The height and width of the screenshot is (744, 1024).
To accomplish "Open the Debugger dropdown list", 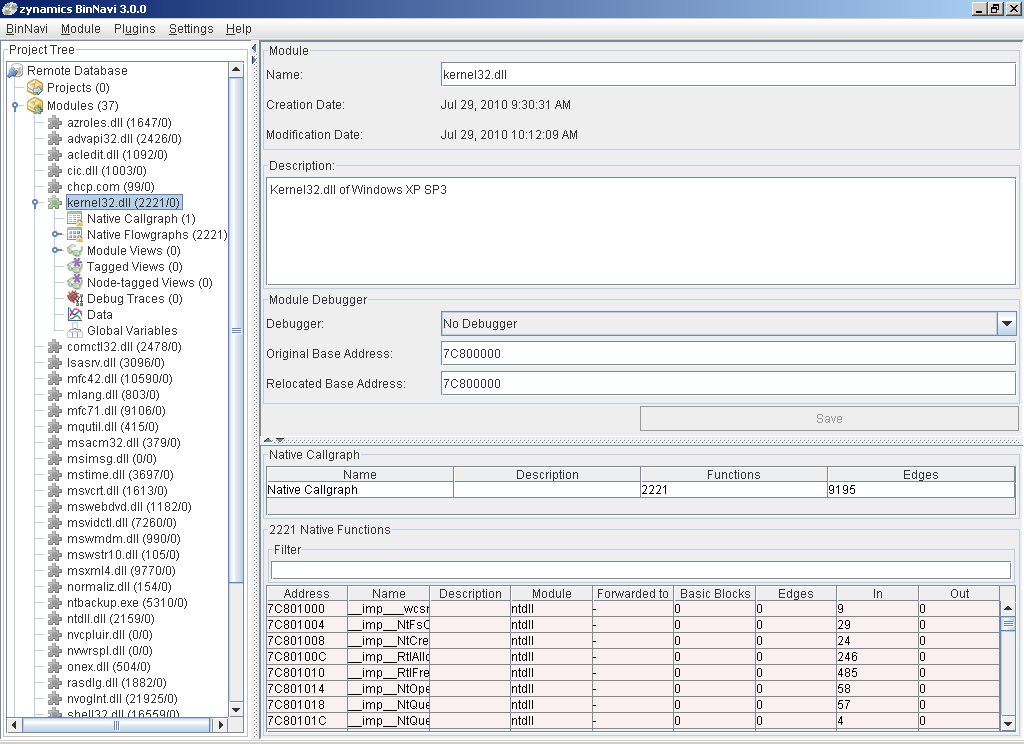I will (x=1006, y=323).
